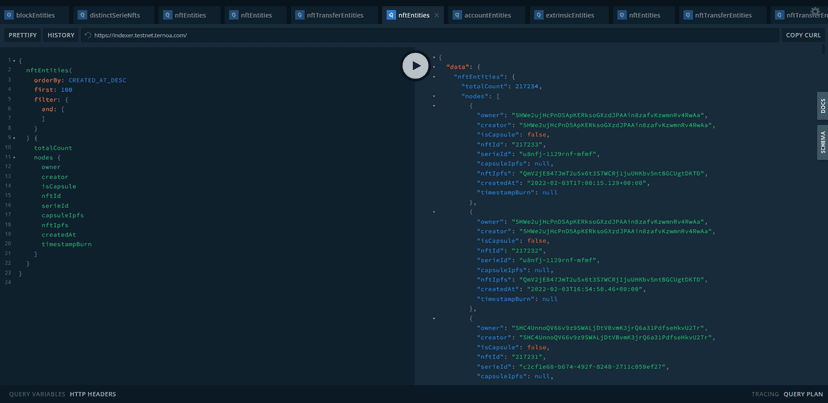This screenshot has height=403, width=828.
Task: Open the query HISTORY
Action: (x=61, y=35)
